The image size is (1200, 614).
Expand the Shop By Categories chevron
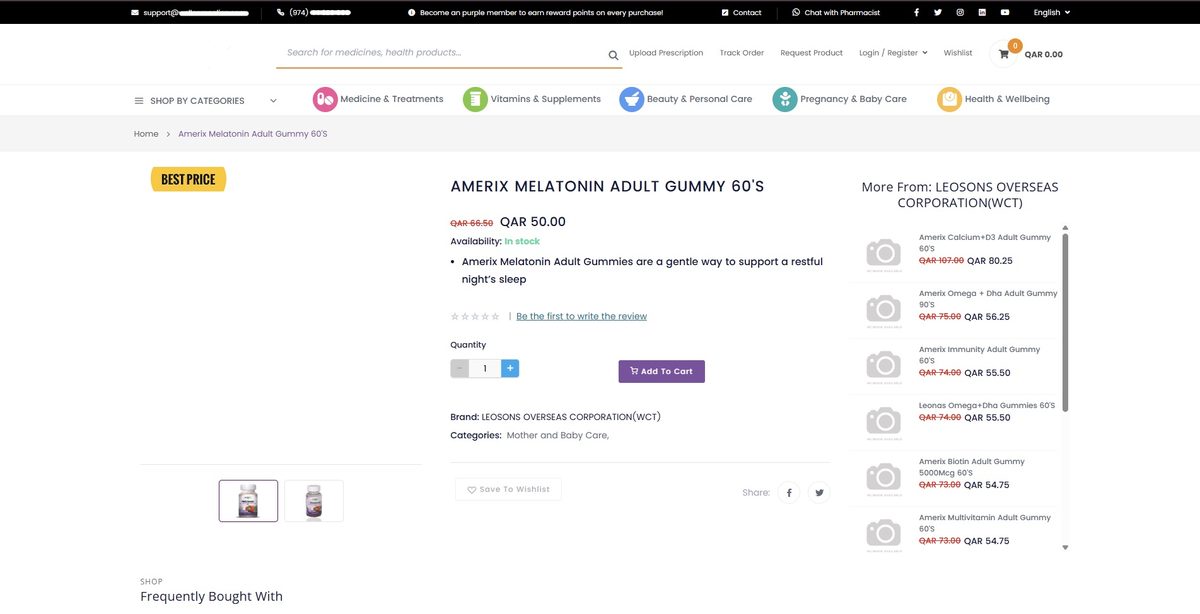click(x=273, y=100)
